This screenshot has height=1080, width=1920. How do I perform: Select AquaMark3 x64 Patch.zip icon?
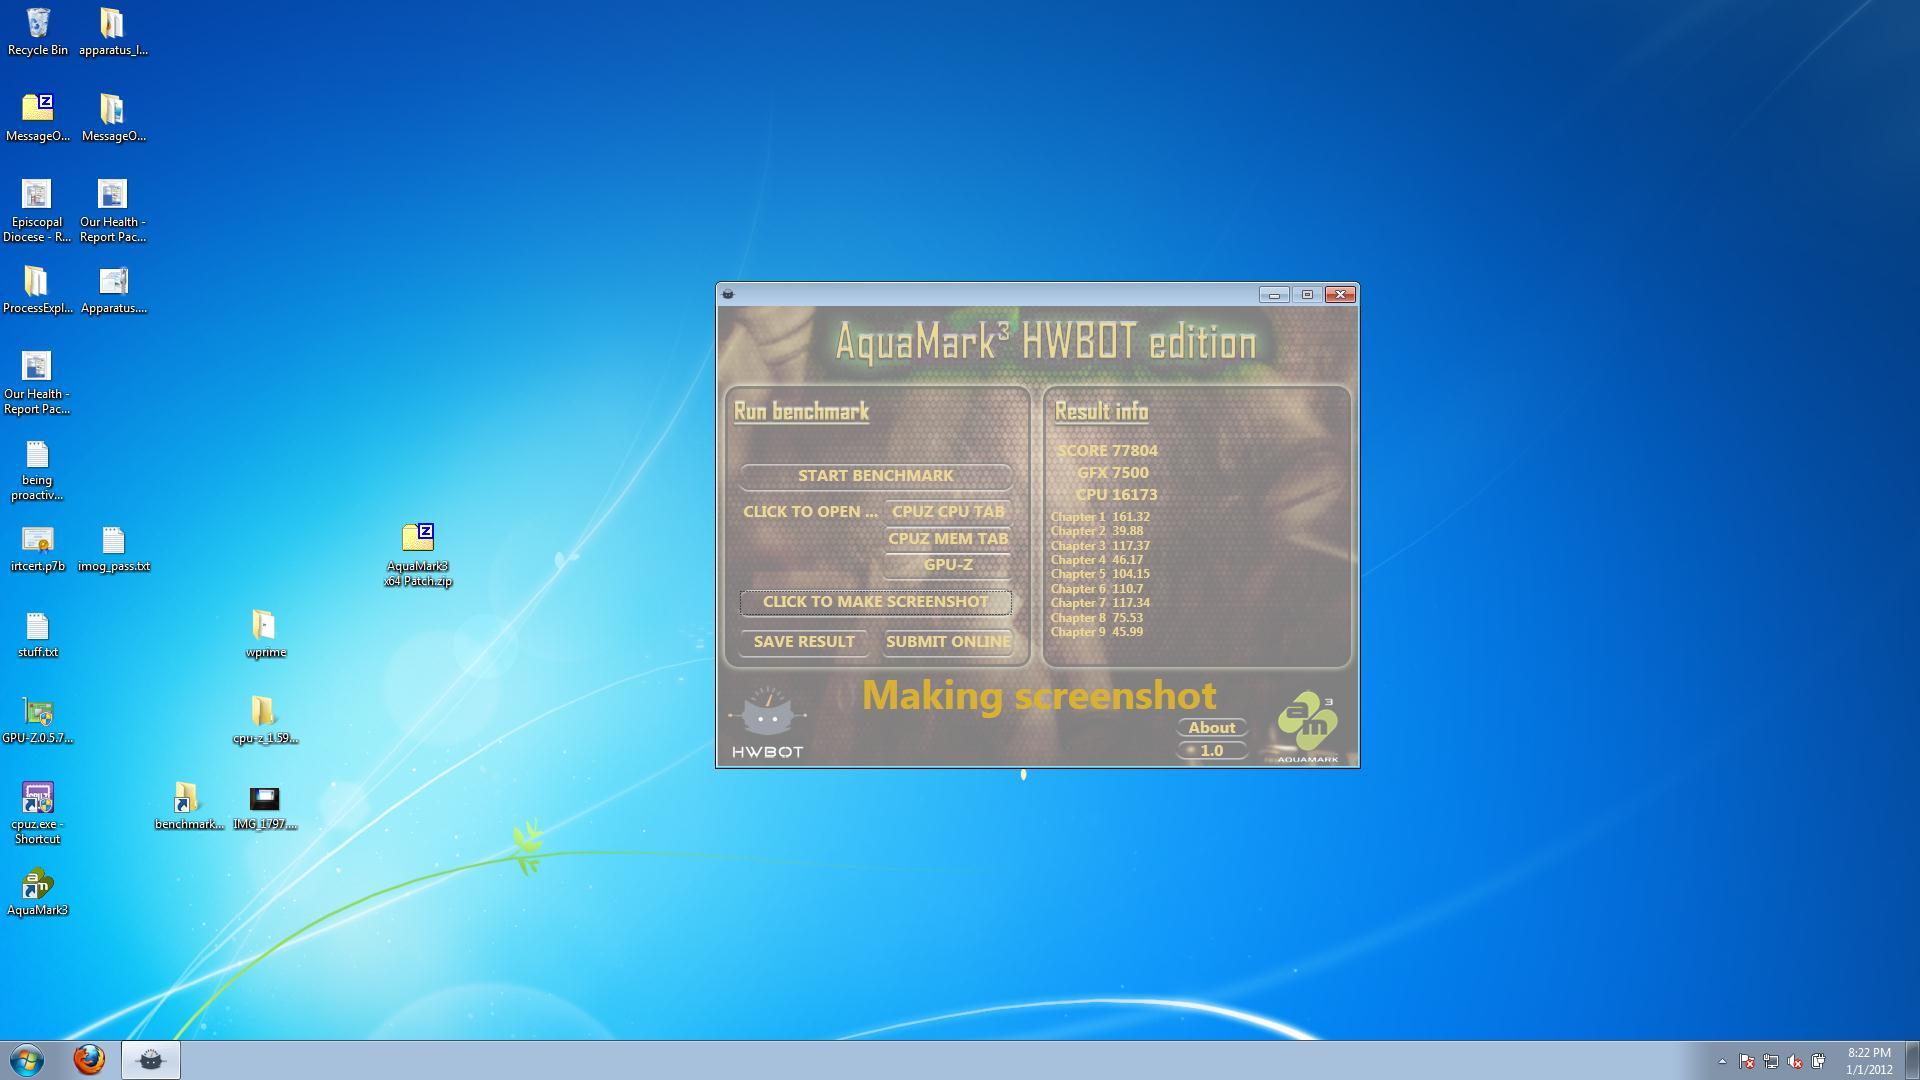[x=418, y=554]
